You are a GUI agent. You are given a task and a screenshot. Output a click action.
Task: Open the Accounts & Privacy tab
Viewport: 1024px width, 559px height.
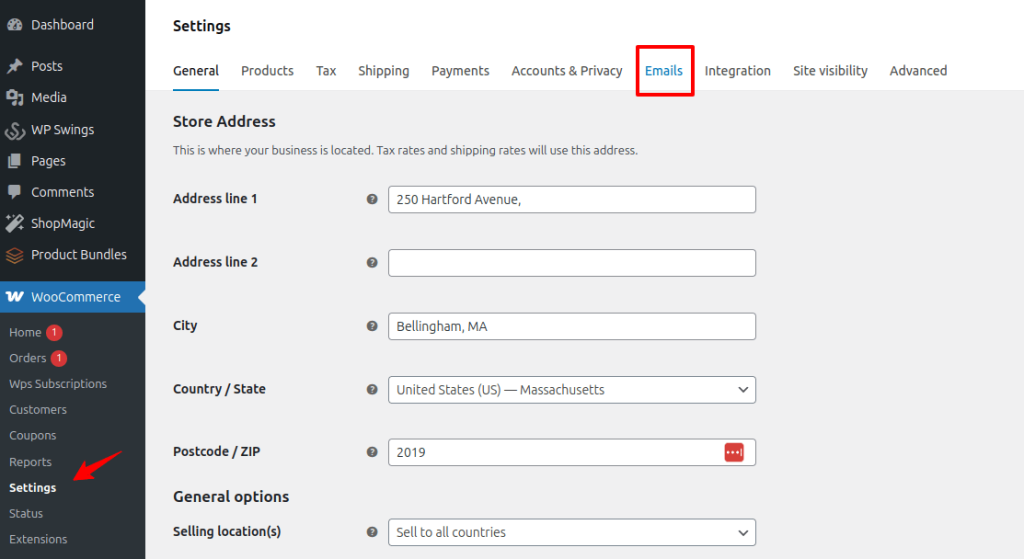[567, 71]
